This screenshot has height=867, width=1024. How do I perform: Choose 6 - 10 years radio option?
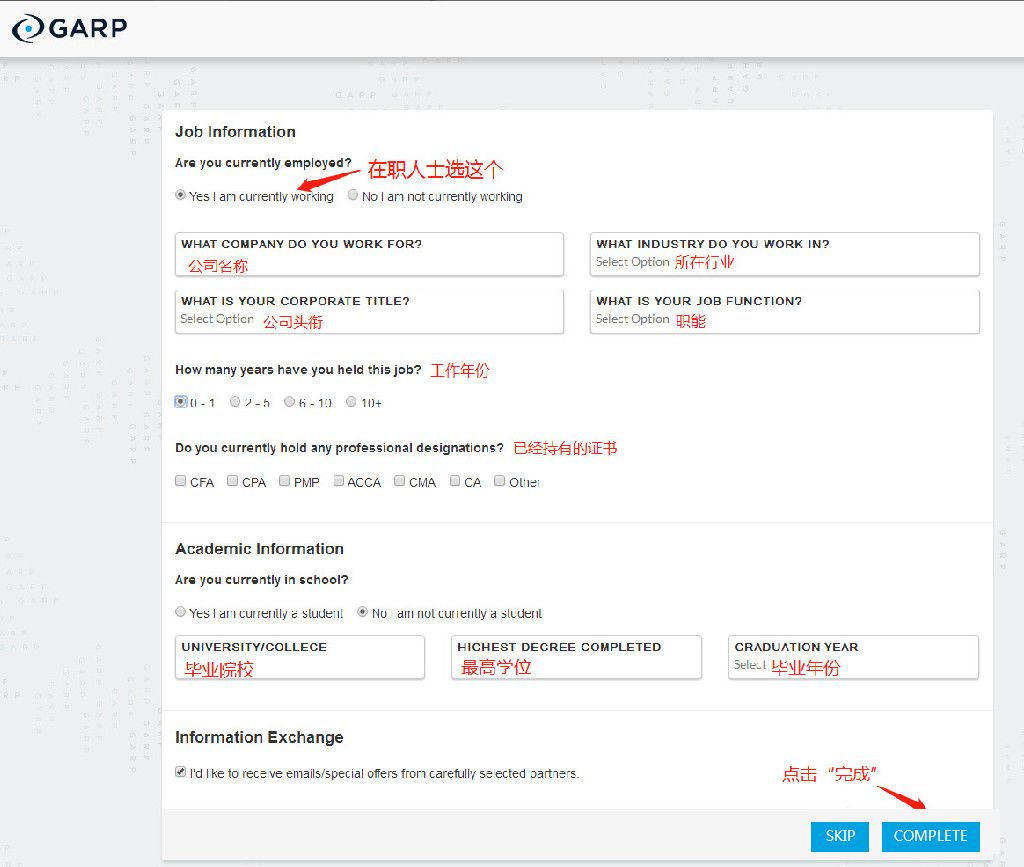tap(289, 402)
